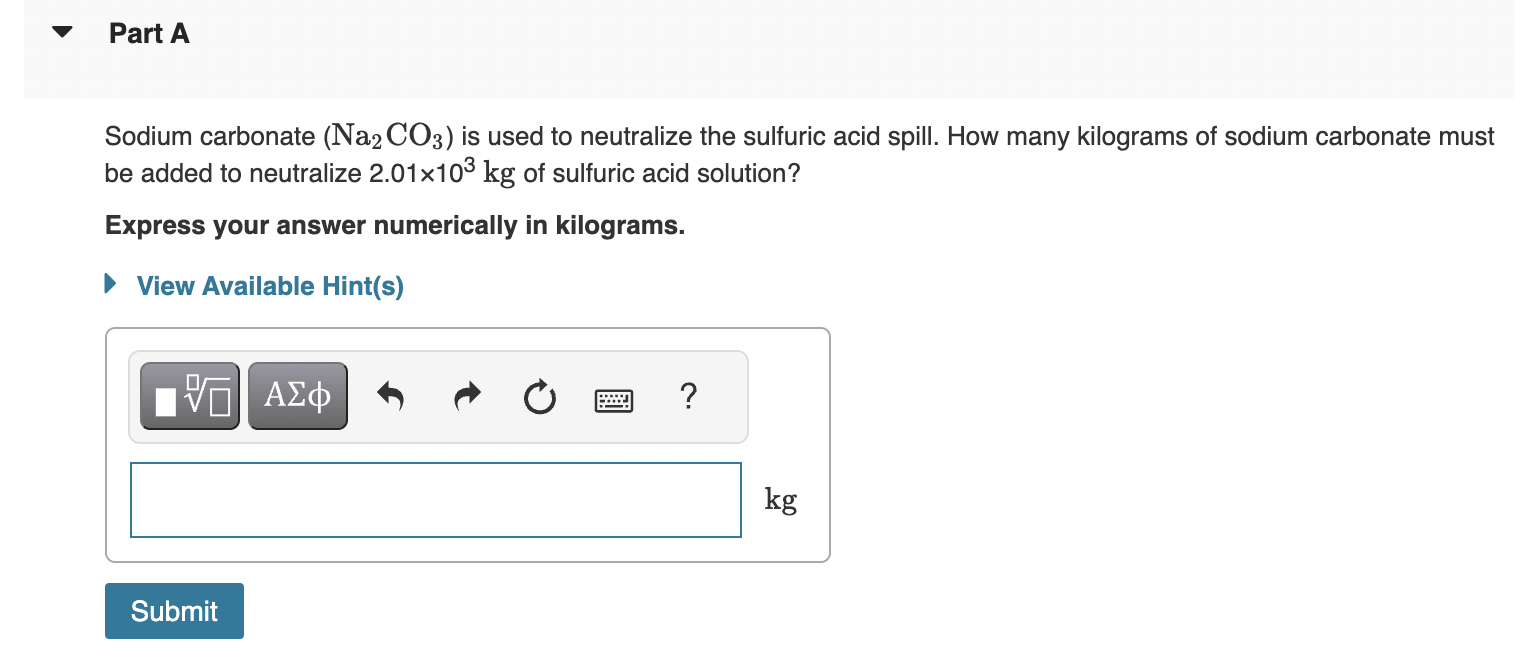This screenshot has width=1523, height=668.
Task: Click the hint disclosure triangle
Action: [110, 284]
